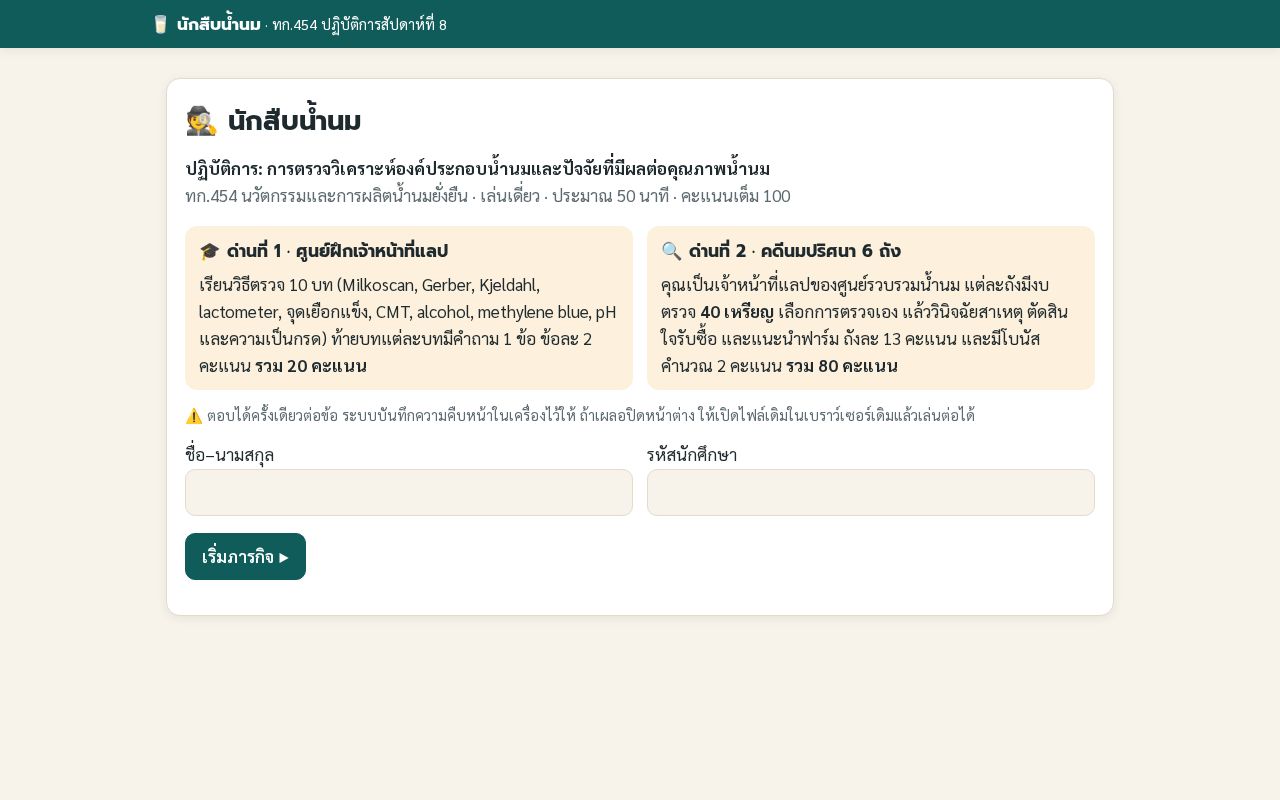Start the mission with เริ่มภารกิจ button
The width and height of the screenshot is (1280, 800).
pyautogui.click(x=245, y=557)
